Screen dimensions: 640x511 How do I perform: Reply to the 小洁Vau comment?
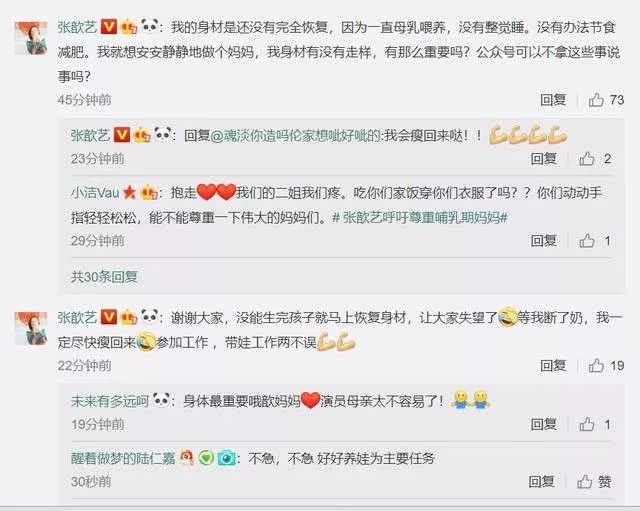click(544, 241)
